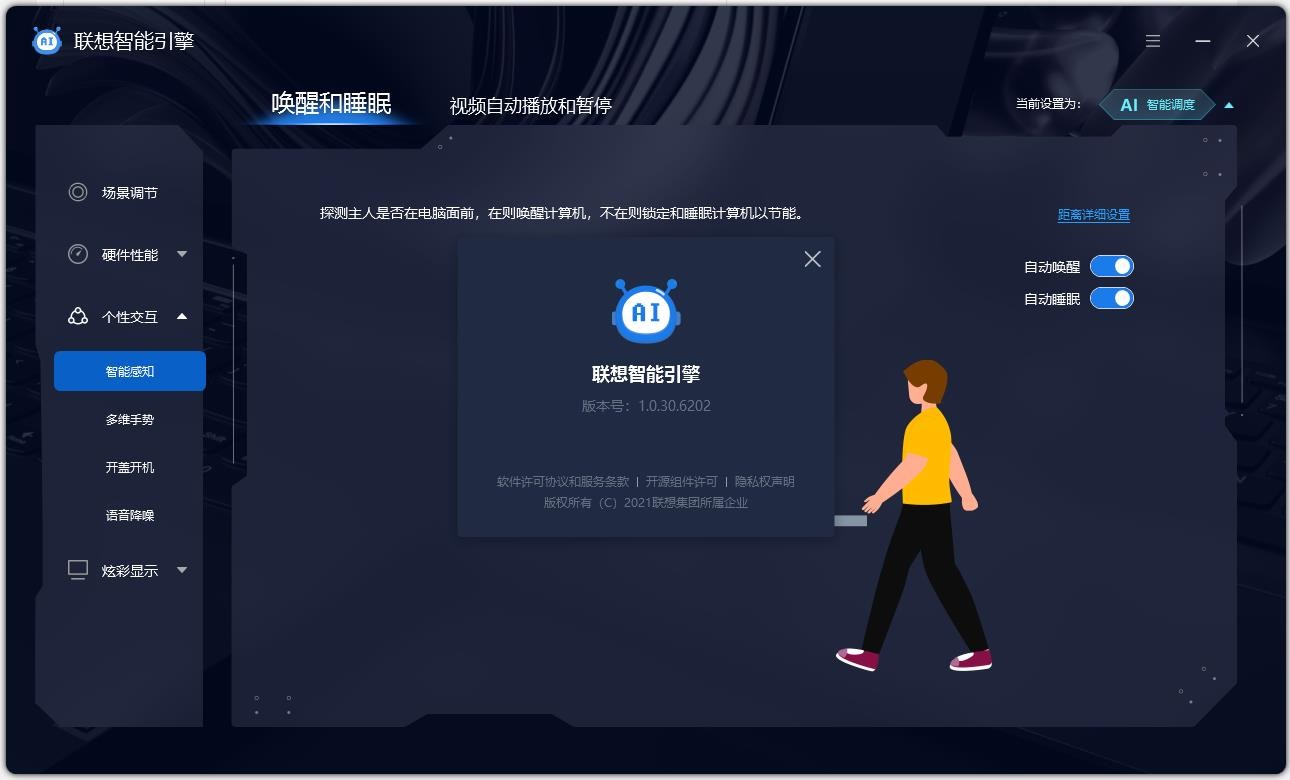The image size is (1290, 780).
Task: Click the AI robot icon in about dialog
Action: (x=646, y=311)
